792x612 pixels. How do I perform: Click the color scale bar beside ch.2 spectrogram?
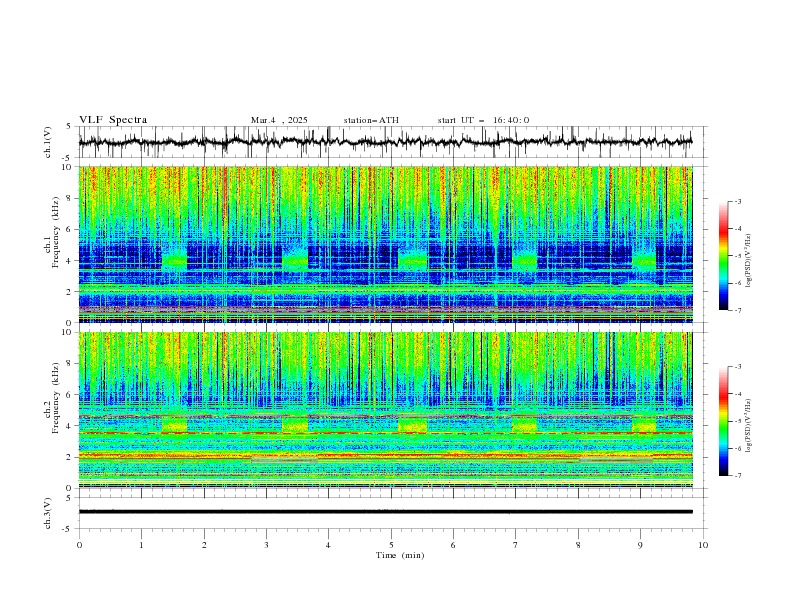723,421
